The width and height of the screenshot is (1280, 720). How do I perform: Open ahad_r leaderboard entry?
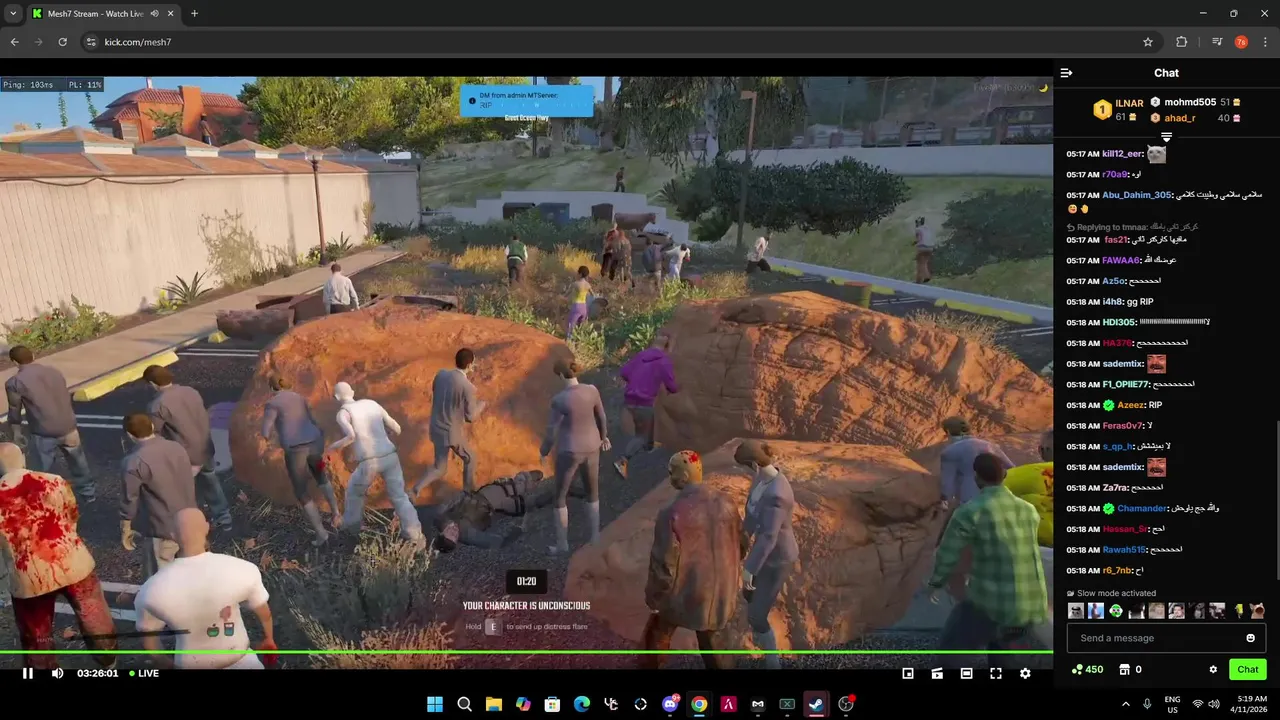(1195, 118)
